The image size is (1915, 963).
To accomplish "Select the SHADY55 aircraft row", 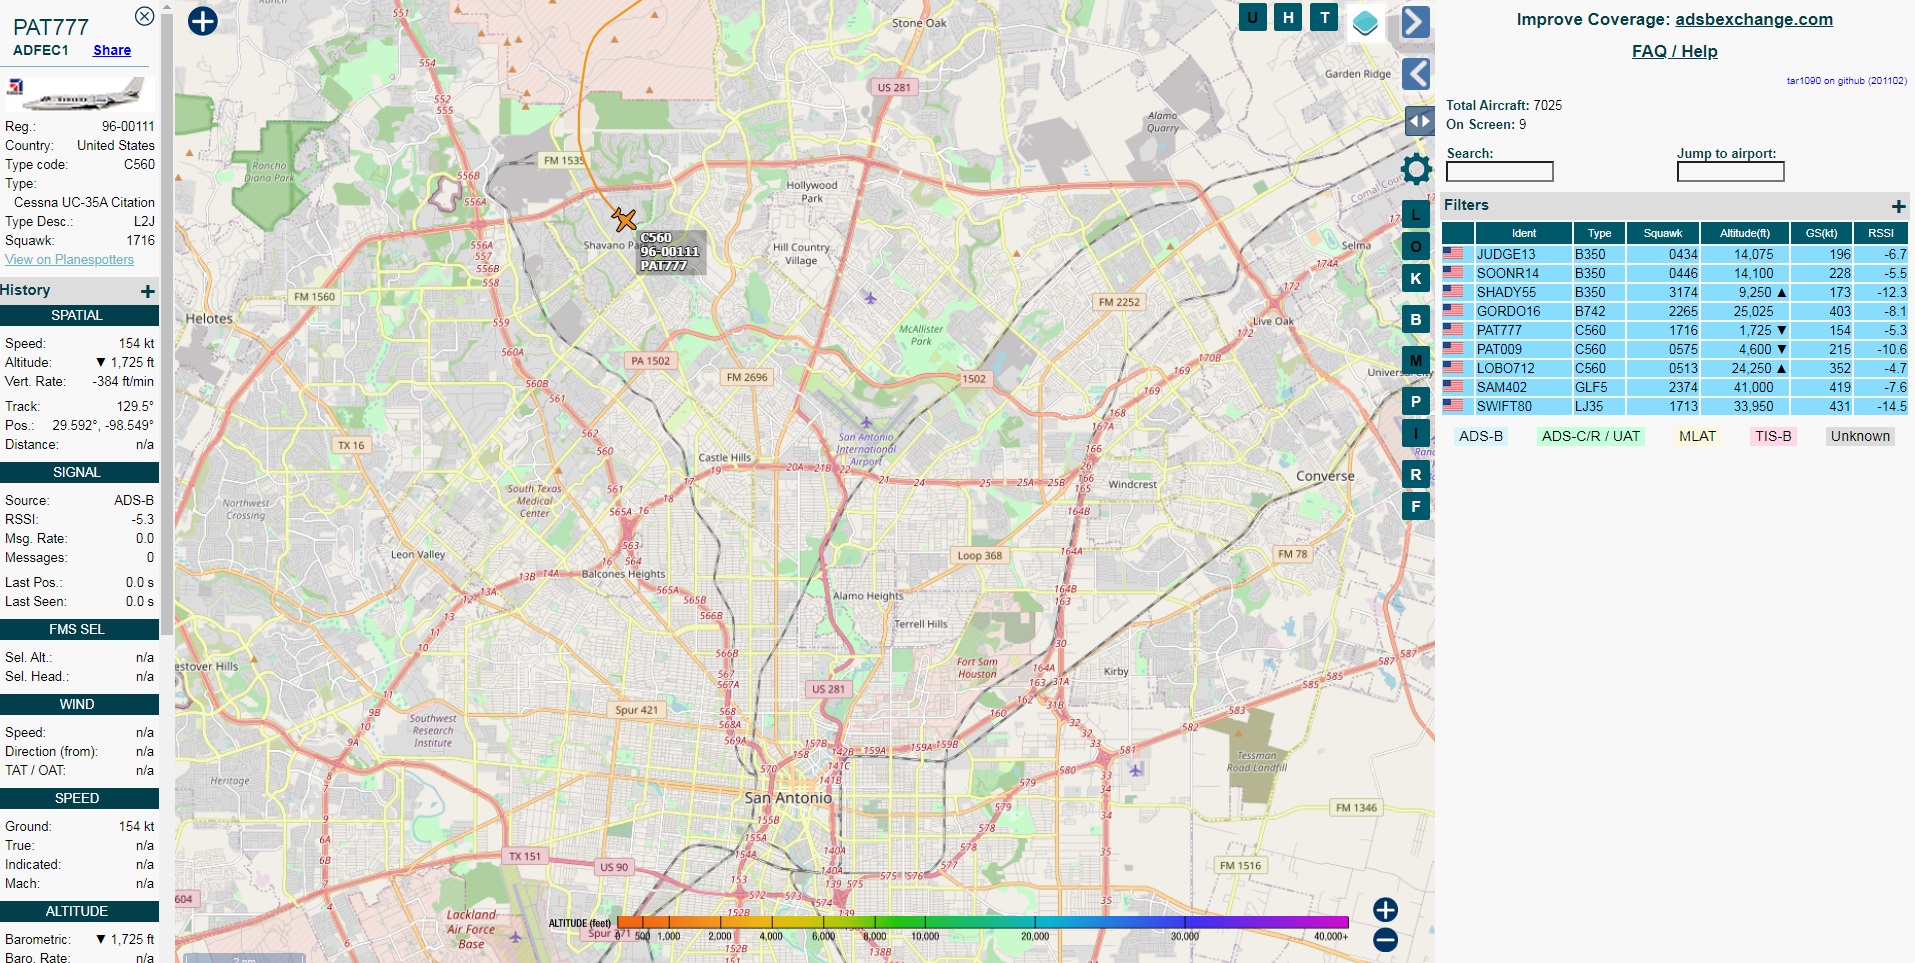I will coord(1675,292).
